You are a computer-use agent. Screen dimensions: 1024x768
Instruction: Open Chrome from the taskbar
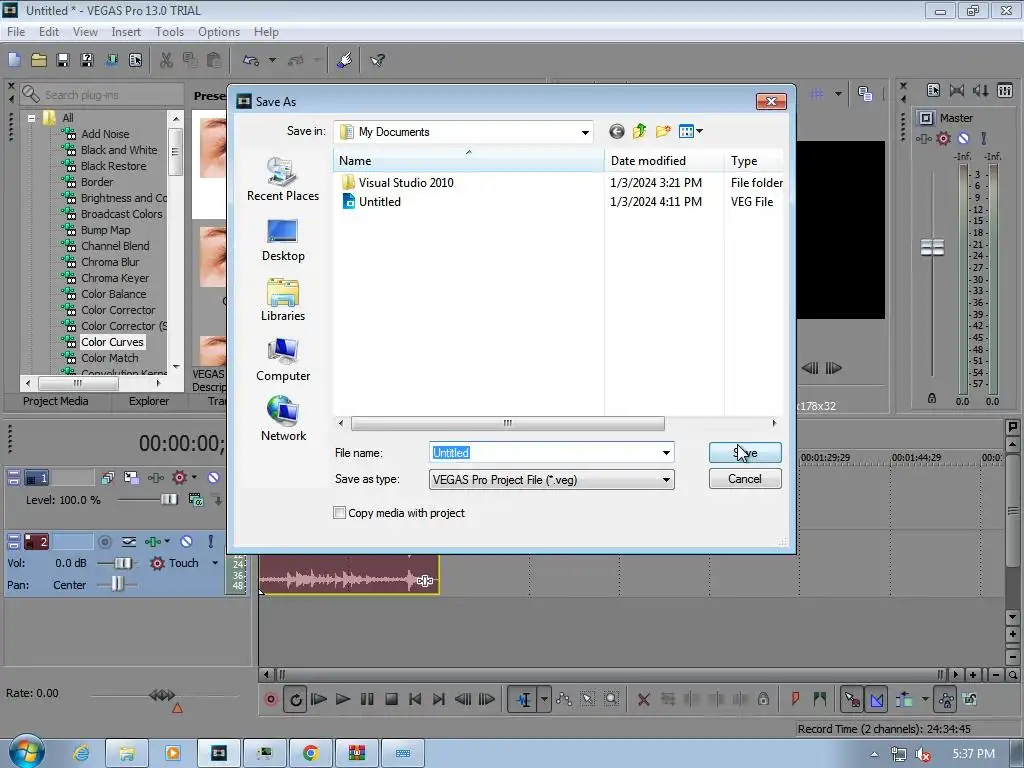tap(311, 753)
